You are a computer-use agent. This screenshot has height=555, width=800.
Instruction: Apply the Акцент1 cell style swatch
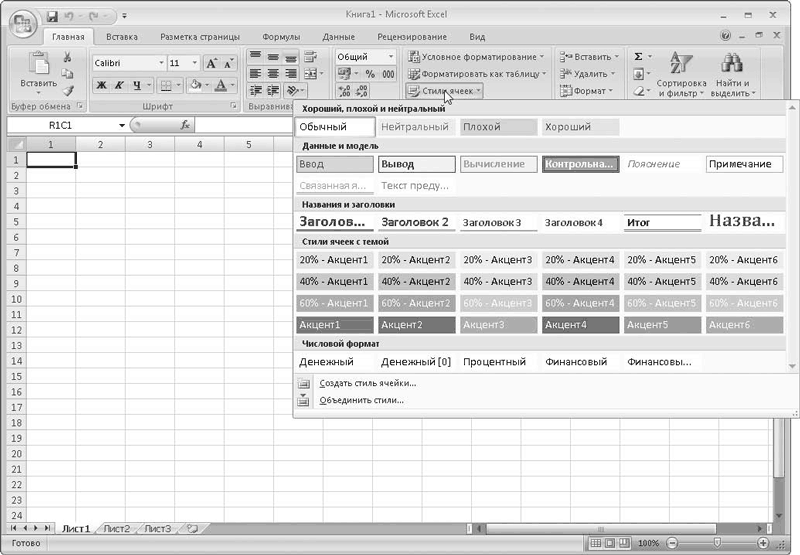pyautogui.click(x=334, y=325)
